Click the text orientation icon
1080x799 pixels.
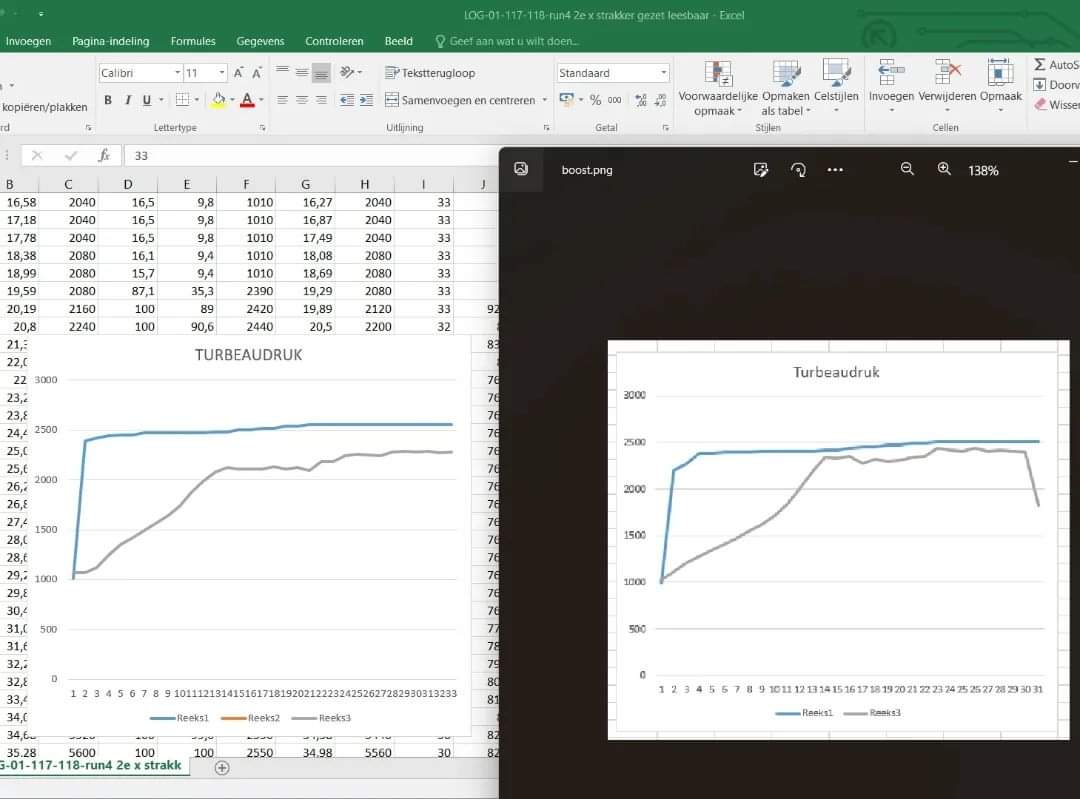tap(346, 72)
